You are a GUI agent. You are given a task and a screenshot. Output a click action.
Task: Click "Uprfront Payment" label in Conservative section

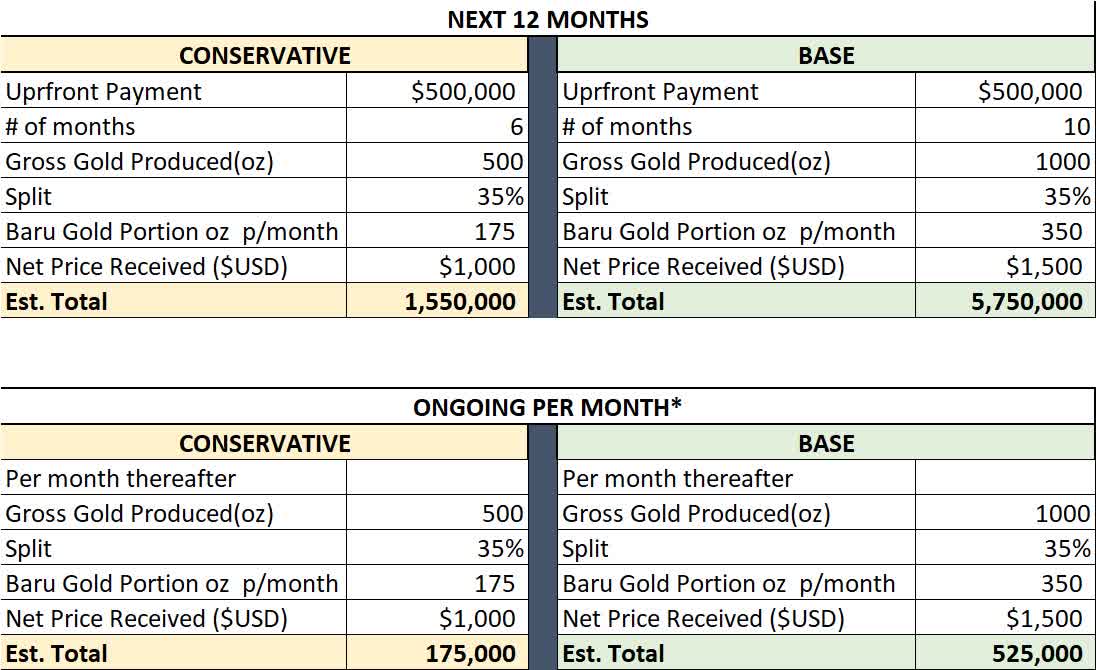(x=104, y=92)
